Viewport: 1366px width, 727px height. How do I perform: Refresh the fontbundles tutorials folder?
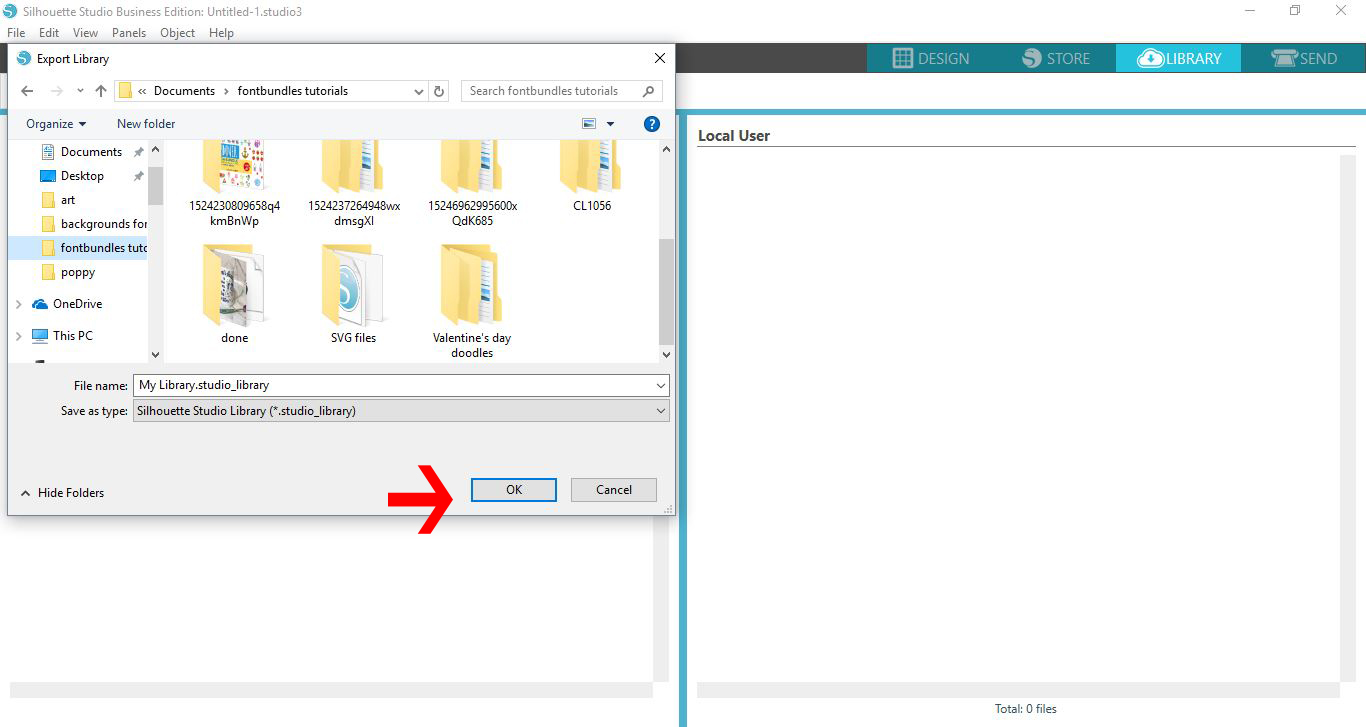[x=438, y=91]
